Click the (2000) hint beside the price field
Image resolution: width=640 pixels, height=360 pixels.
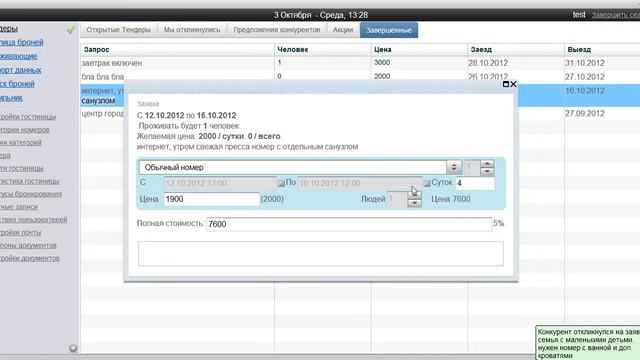[x=272, y=199]
